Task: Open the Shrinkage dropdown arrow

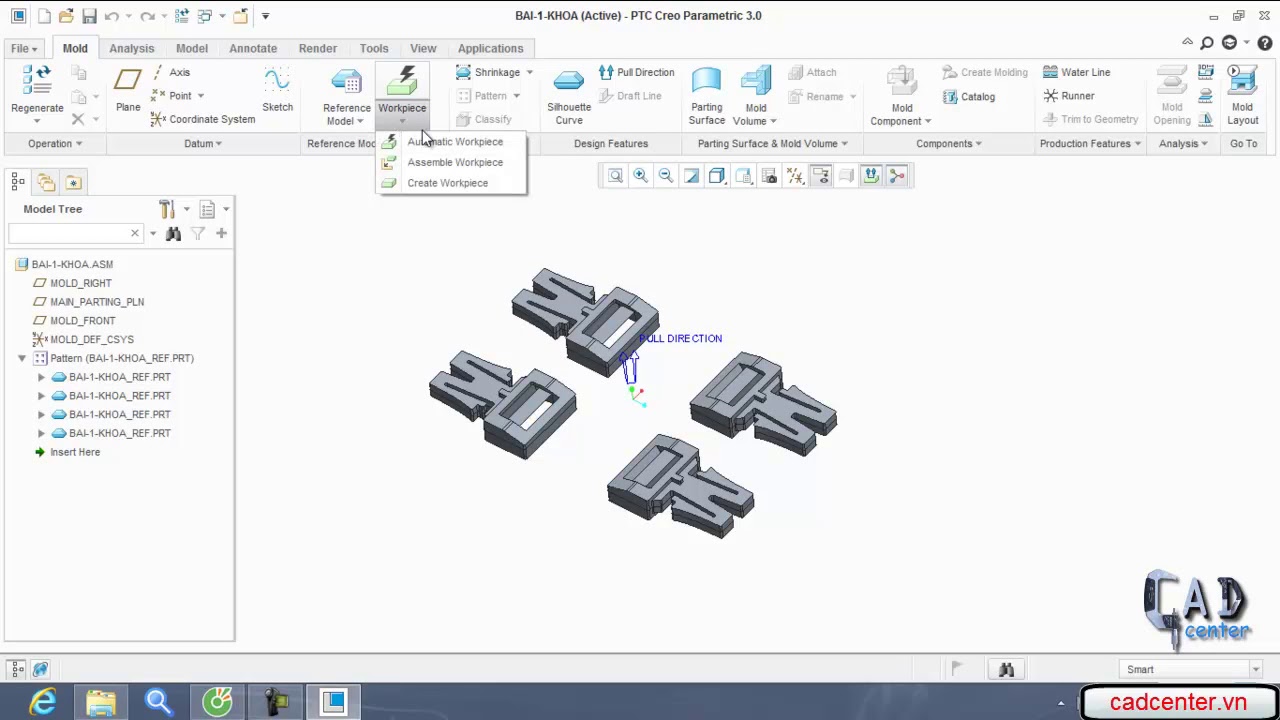Action: click(529, 72)
